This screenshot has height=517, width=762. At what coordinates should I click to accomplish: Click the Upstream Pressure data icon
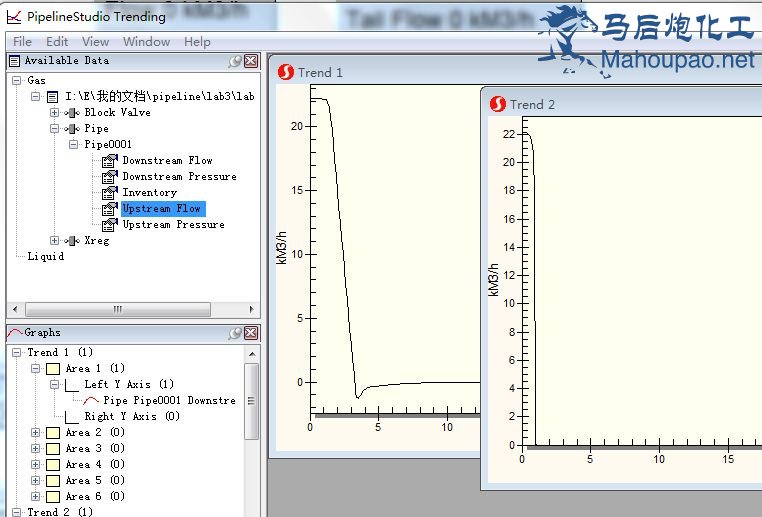(110, 225)
